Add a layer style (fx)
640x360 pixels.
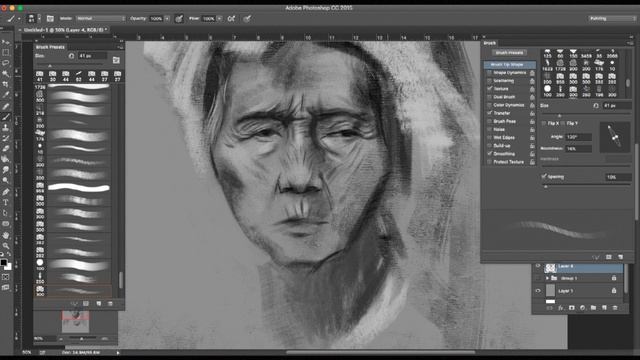point(560,308)
